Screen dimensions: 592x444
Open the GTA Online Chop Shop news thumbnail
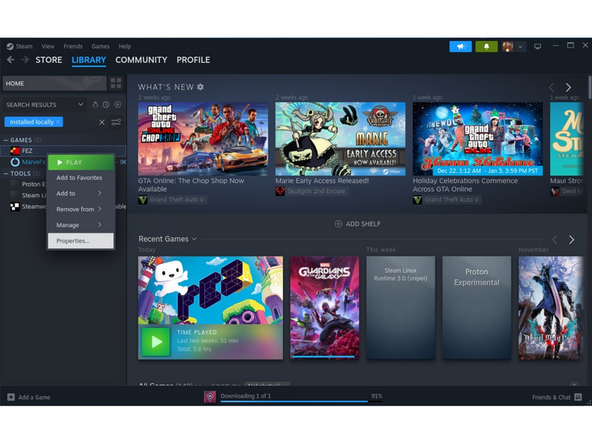(x=203, y=139)
